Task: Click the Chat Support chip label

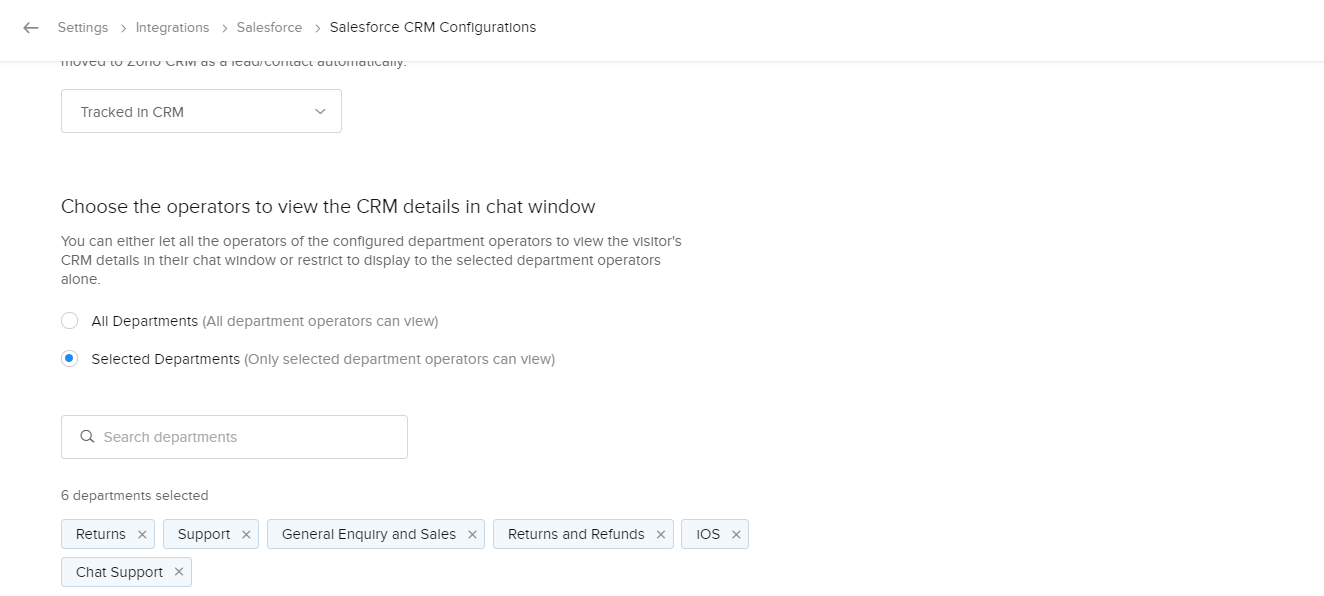Action: point(119,572)
